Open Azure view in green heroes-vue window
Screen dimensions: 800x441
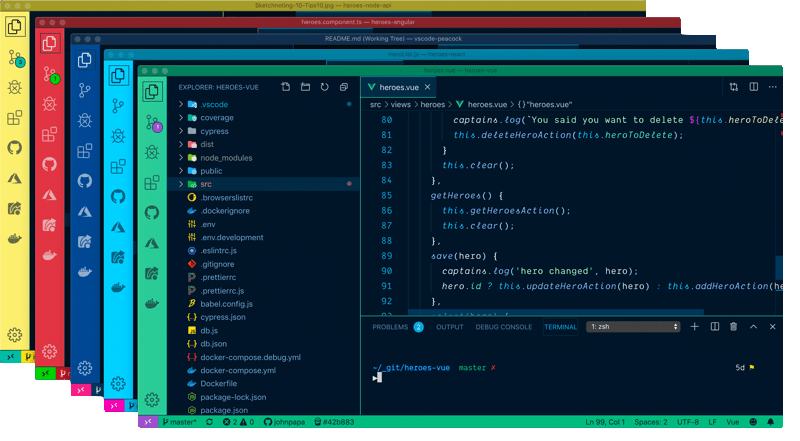(x=152, y=243)
